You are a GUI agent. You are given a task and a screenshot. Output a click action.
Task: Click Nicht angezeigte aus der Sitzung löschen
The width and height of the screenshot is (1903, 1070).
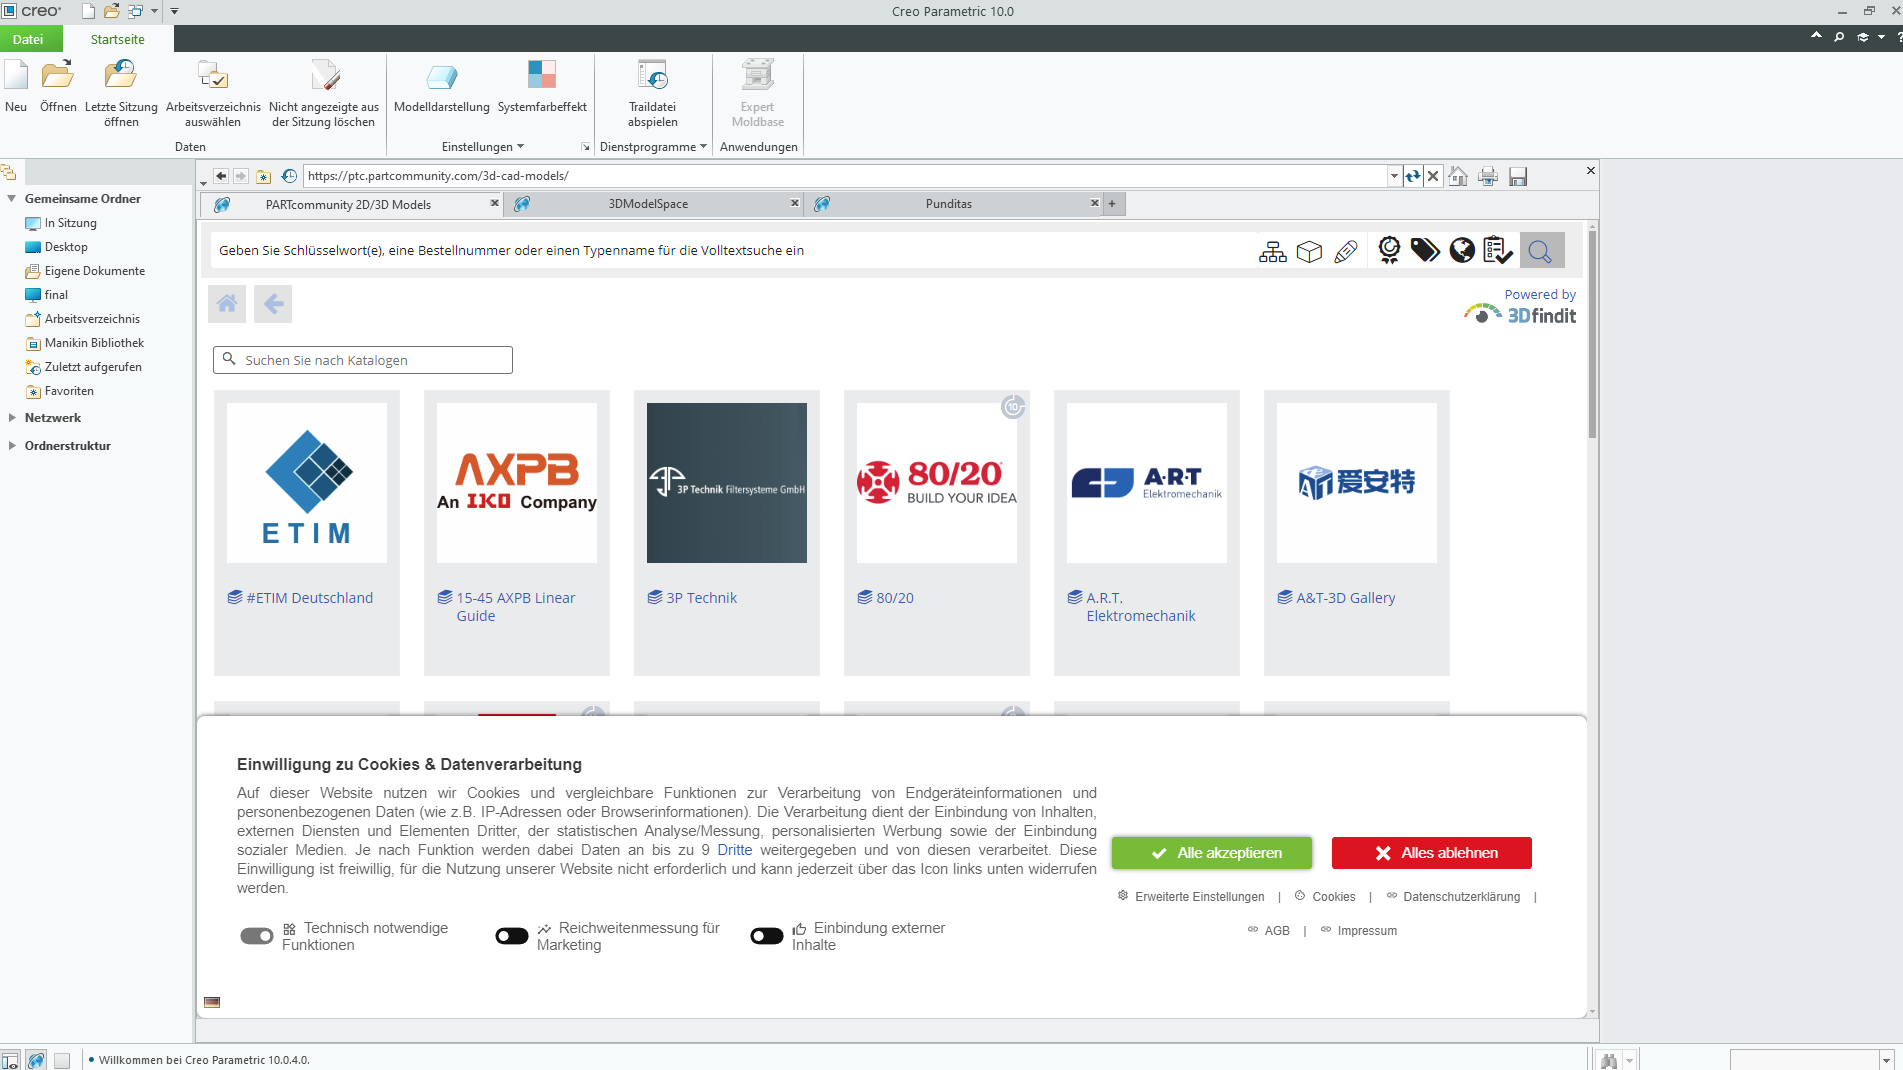point(323,93)
